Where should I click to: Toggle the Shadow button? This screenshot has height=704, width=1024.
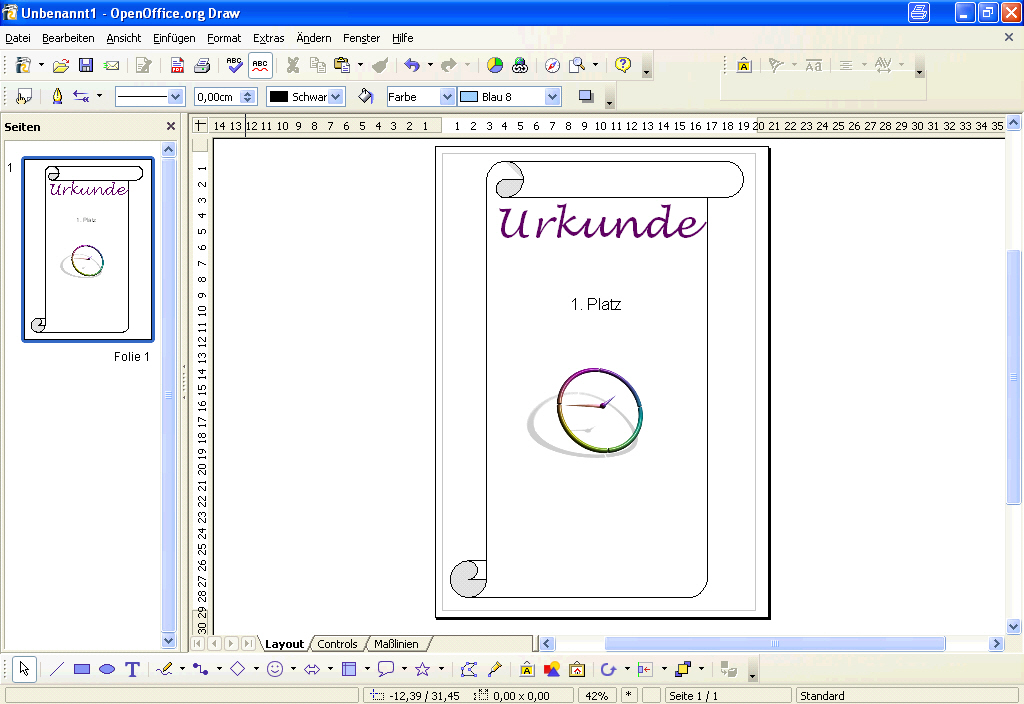pos(586,97)
